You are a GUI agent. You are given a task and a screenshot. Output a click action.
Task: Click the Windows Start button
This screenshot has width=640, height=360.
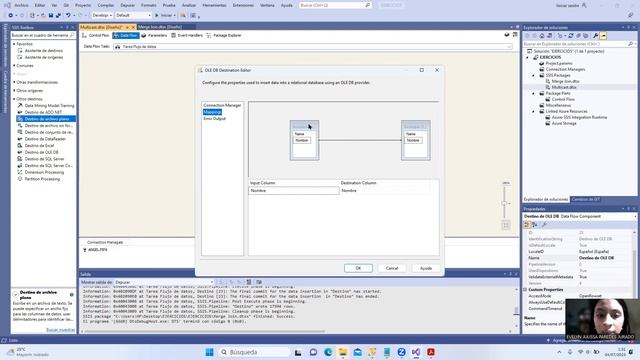point(209,352)
